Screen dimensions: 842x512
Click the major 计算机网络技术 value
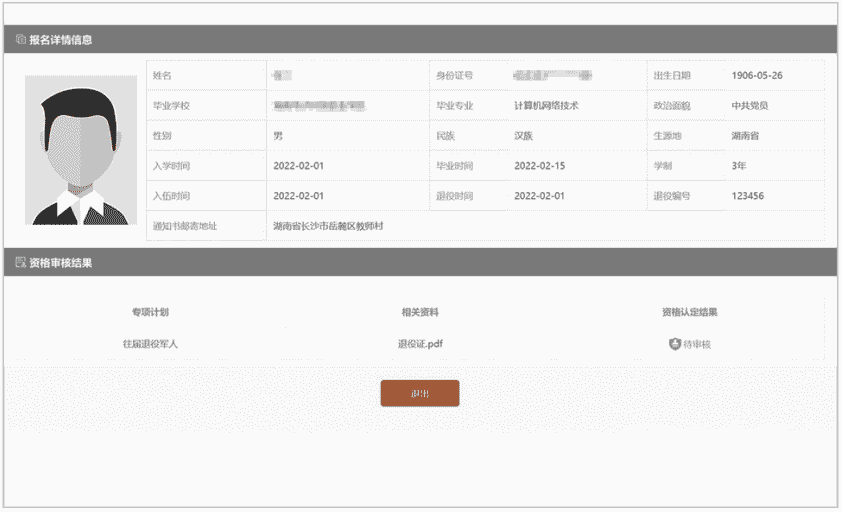pyautogui.click(x=546, y=106)
